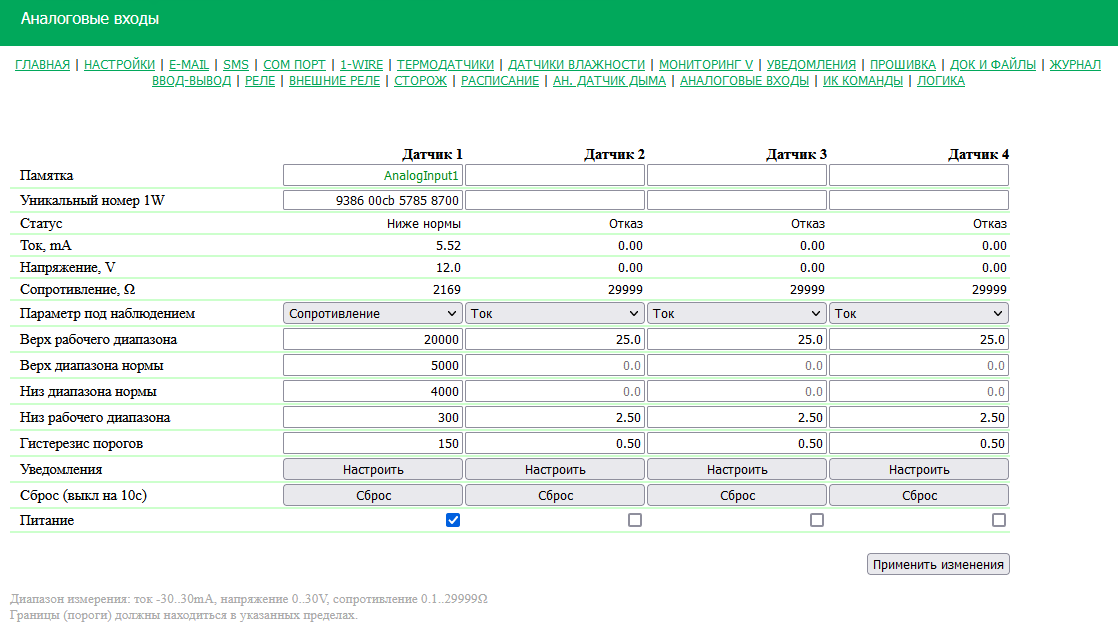Open Датчик 1 parameter dropdown showing Сопротивление

373,313
